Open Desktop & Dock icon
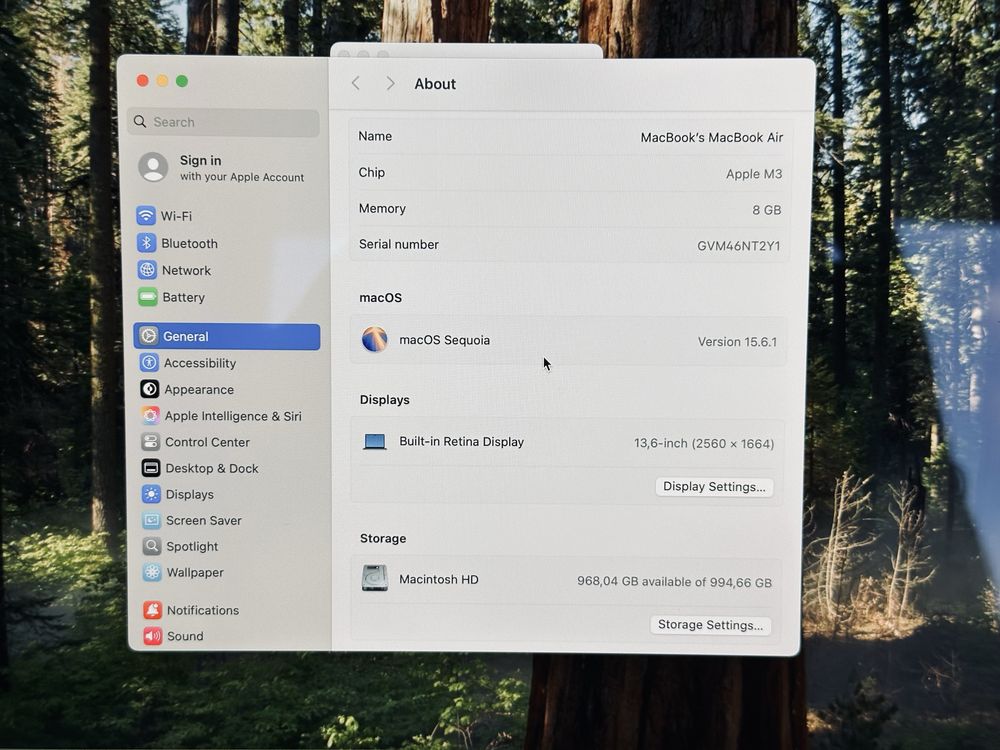This screenshot has width=1000, height=750. click(x=151, y=468)
